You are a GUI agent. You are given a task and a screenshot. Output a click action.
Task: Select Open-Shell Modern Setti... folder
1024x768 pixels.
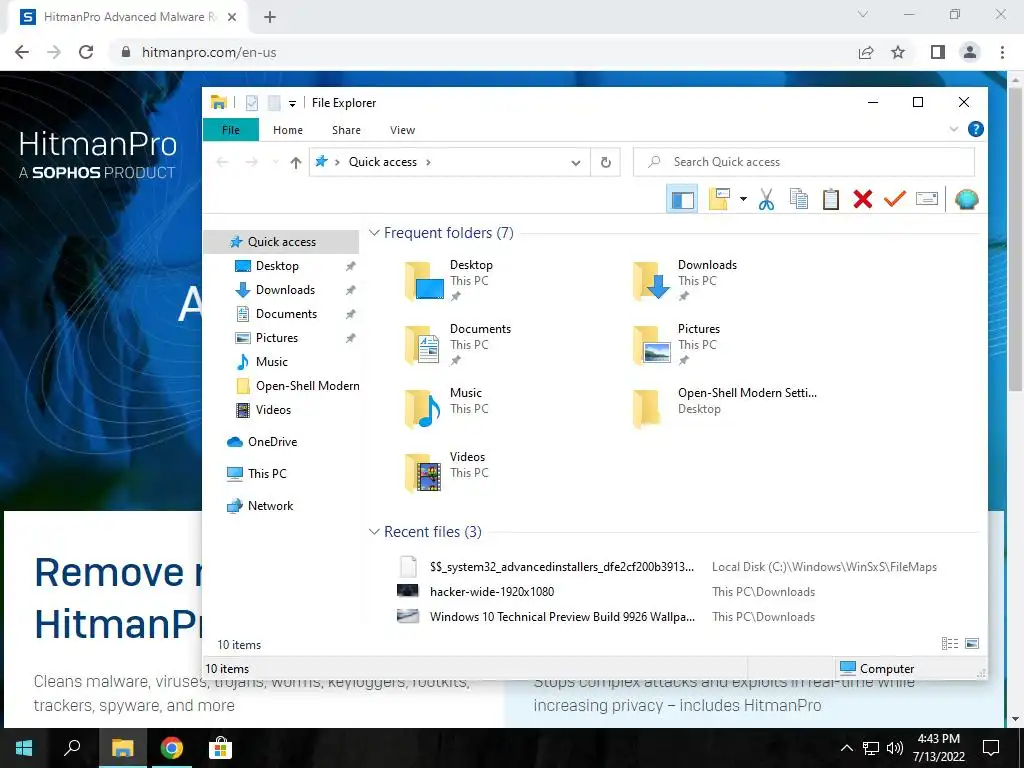coord(725,408)
